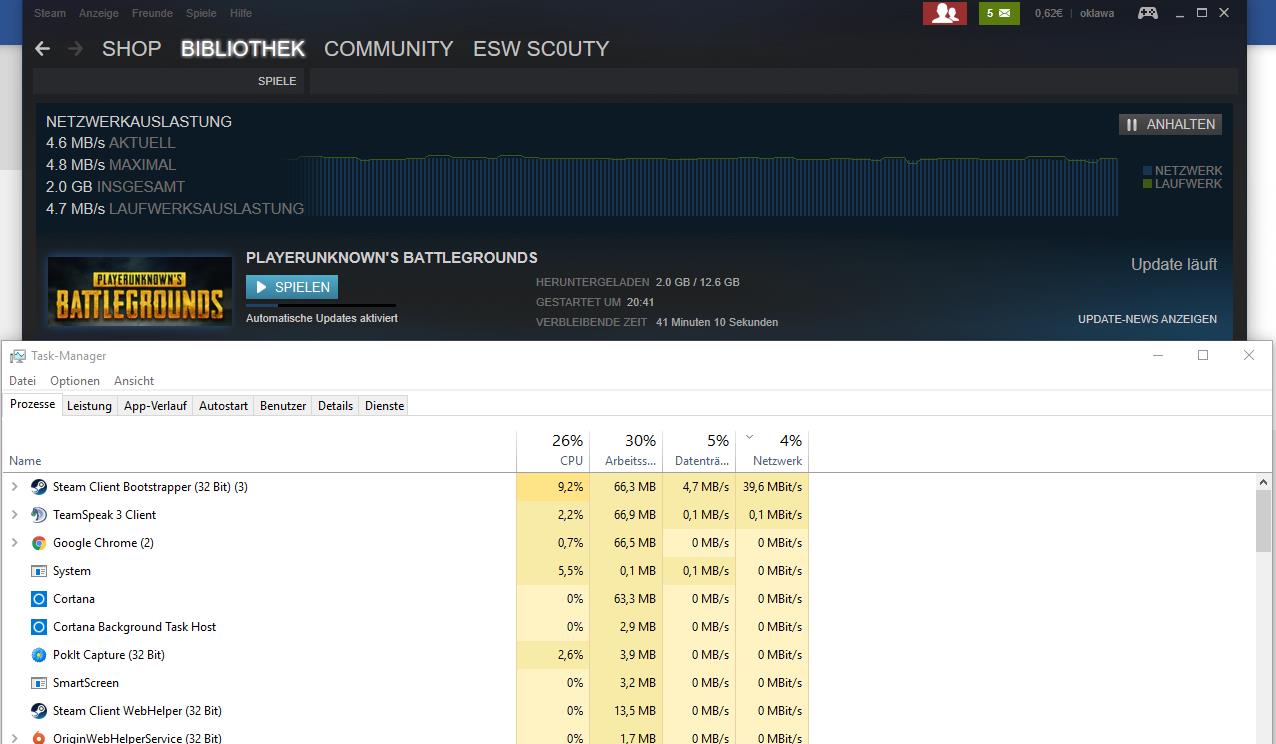Click the SmartScreen process icon
Screen dimensions: 1276x744
(39, 683)
